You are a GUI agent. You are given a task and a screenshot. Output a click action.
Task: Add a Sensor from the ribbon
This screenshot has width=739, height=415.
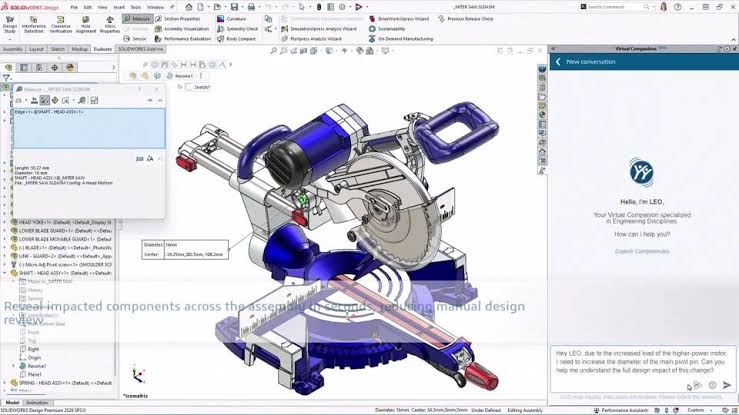(x=135, y=39)
